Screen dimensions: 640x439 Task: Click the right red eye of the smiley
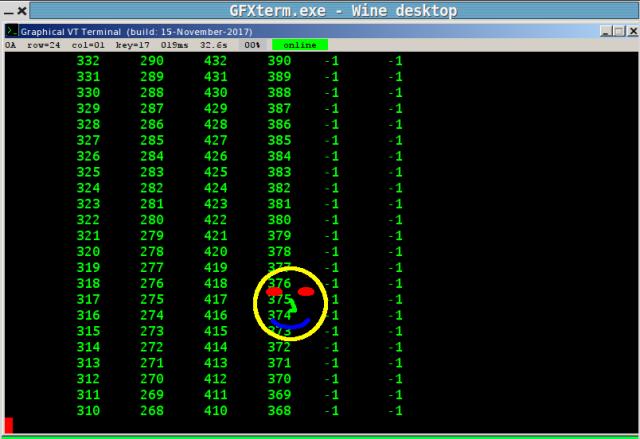[x=306, y=292]
